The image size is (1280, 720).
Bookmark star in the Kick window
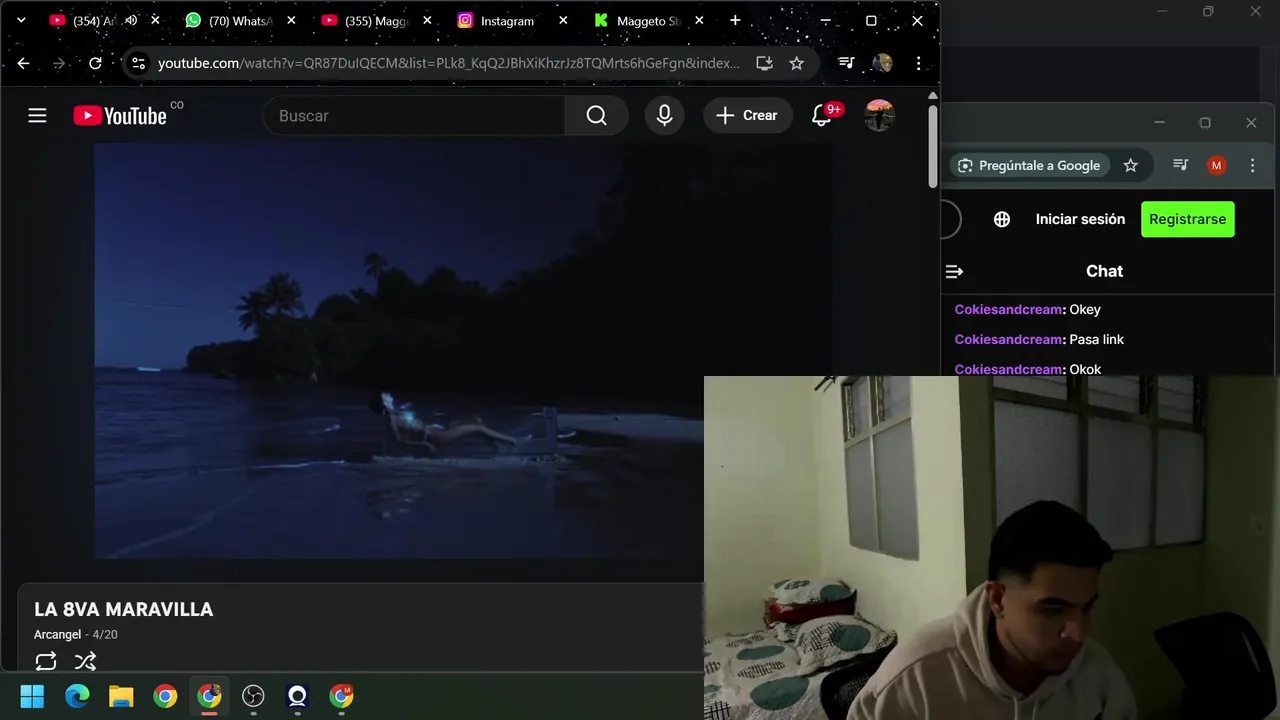[1131, 166]
